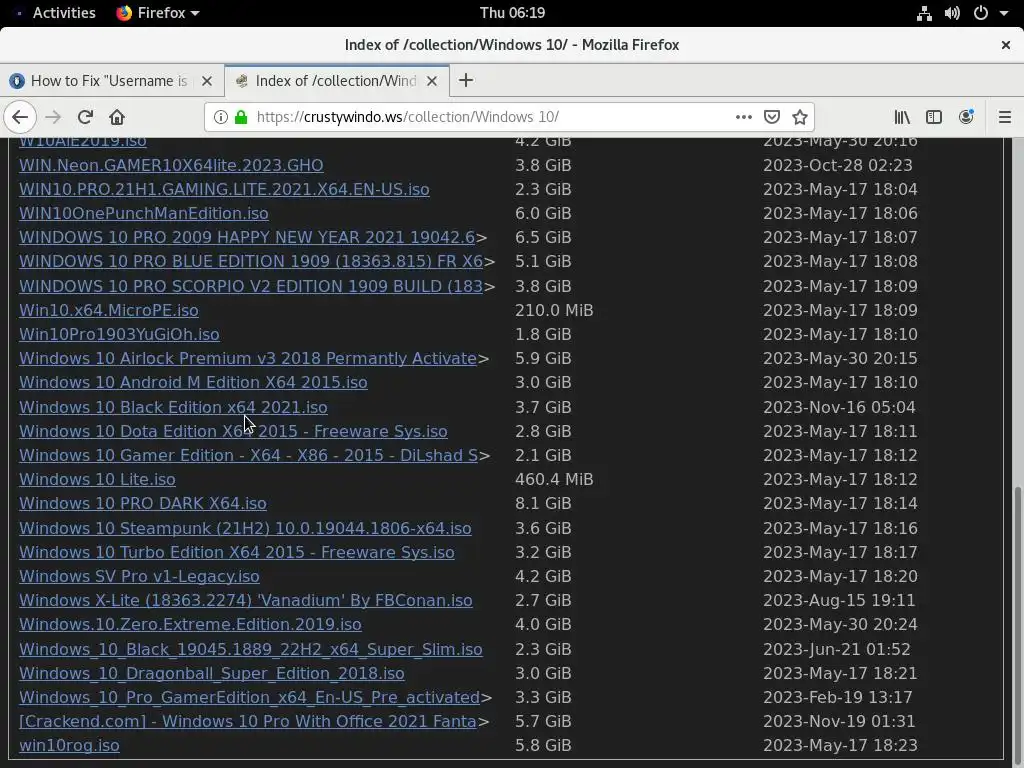1024x768 pixels.
Task: Open Windows 10 Black Edition x64 2021.iso
Action: 173,407
